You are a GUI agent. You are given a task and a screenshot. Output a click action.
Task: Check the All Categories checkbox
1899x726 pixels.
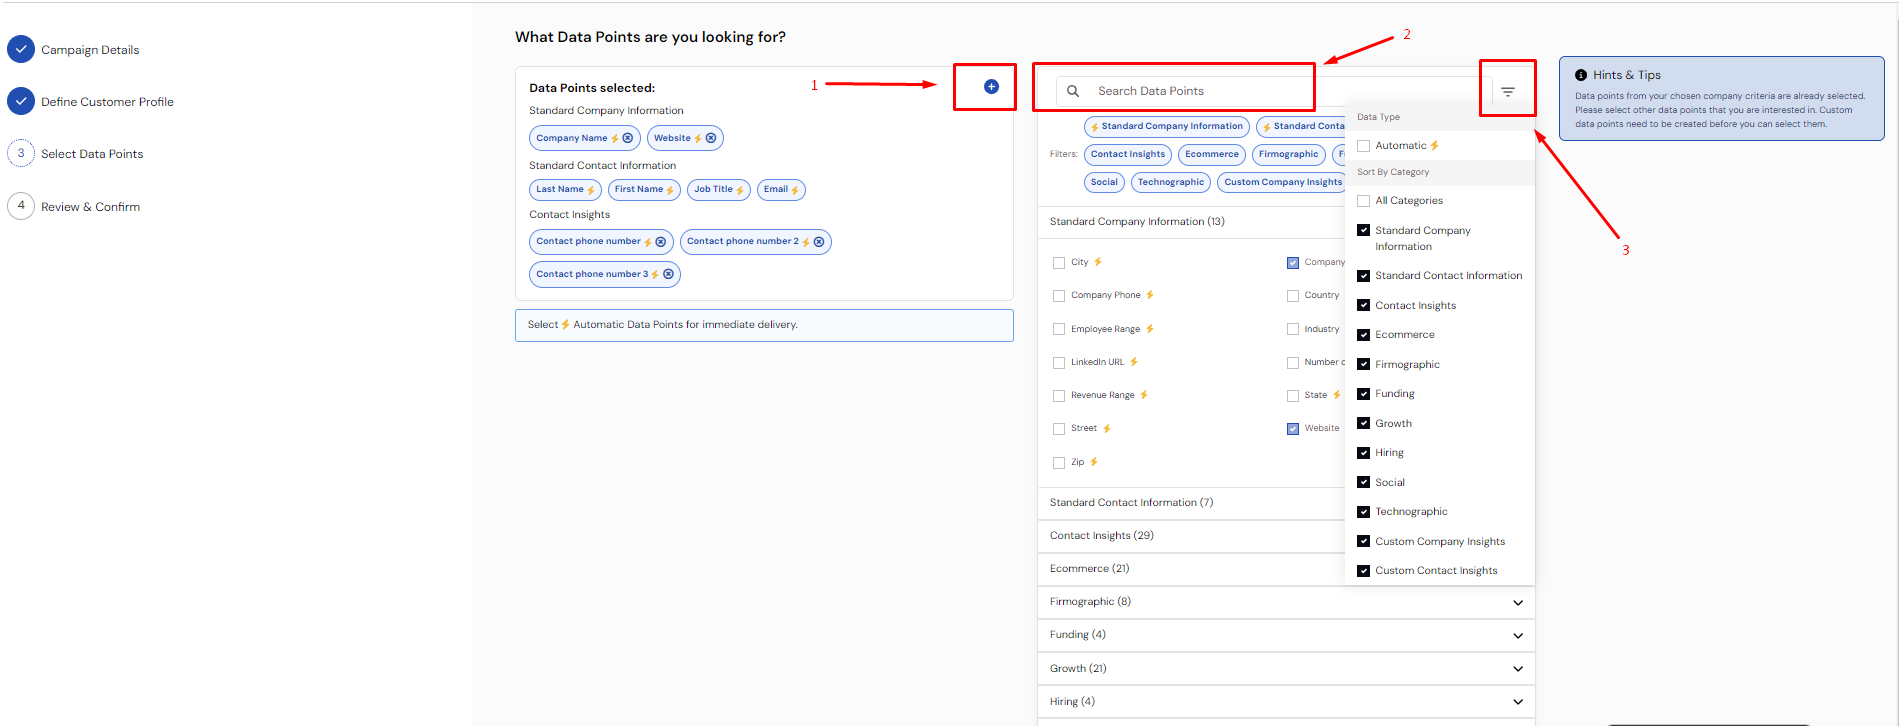(x=1363, y=201)
